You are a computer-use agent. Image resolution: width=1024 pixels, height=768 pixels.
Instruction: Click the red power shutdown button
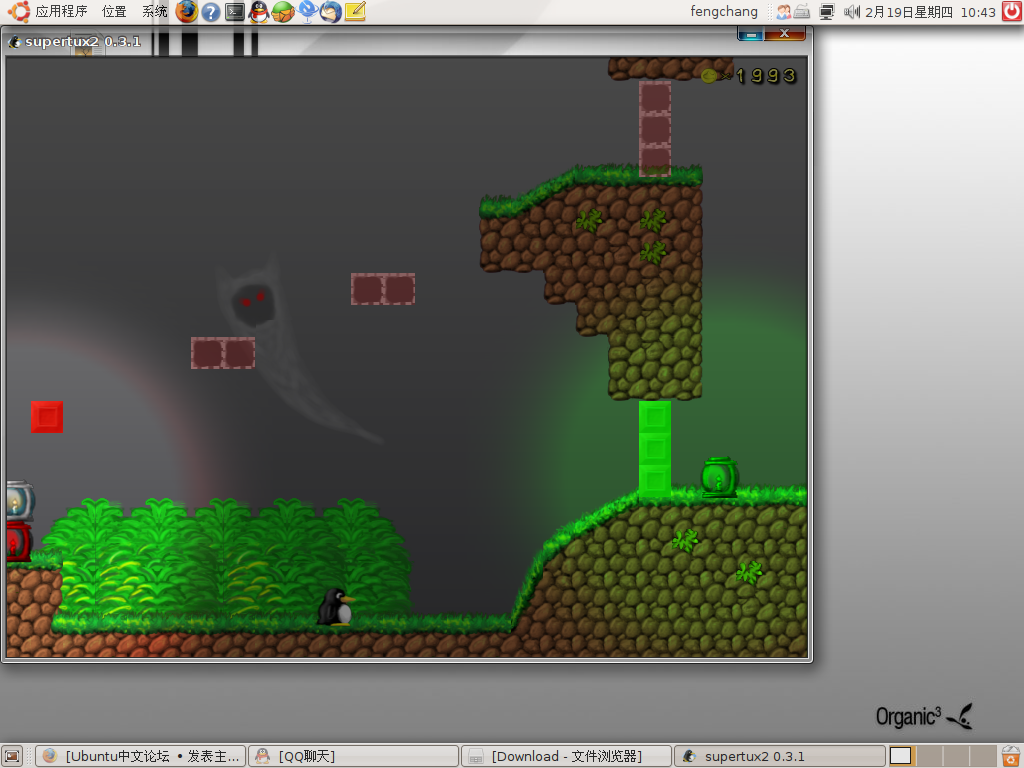(x=1012, y=11)
